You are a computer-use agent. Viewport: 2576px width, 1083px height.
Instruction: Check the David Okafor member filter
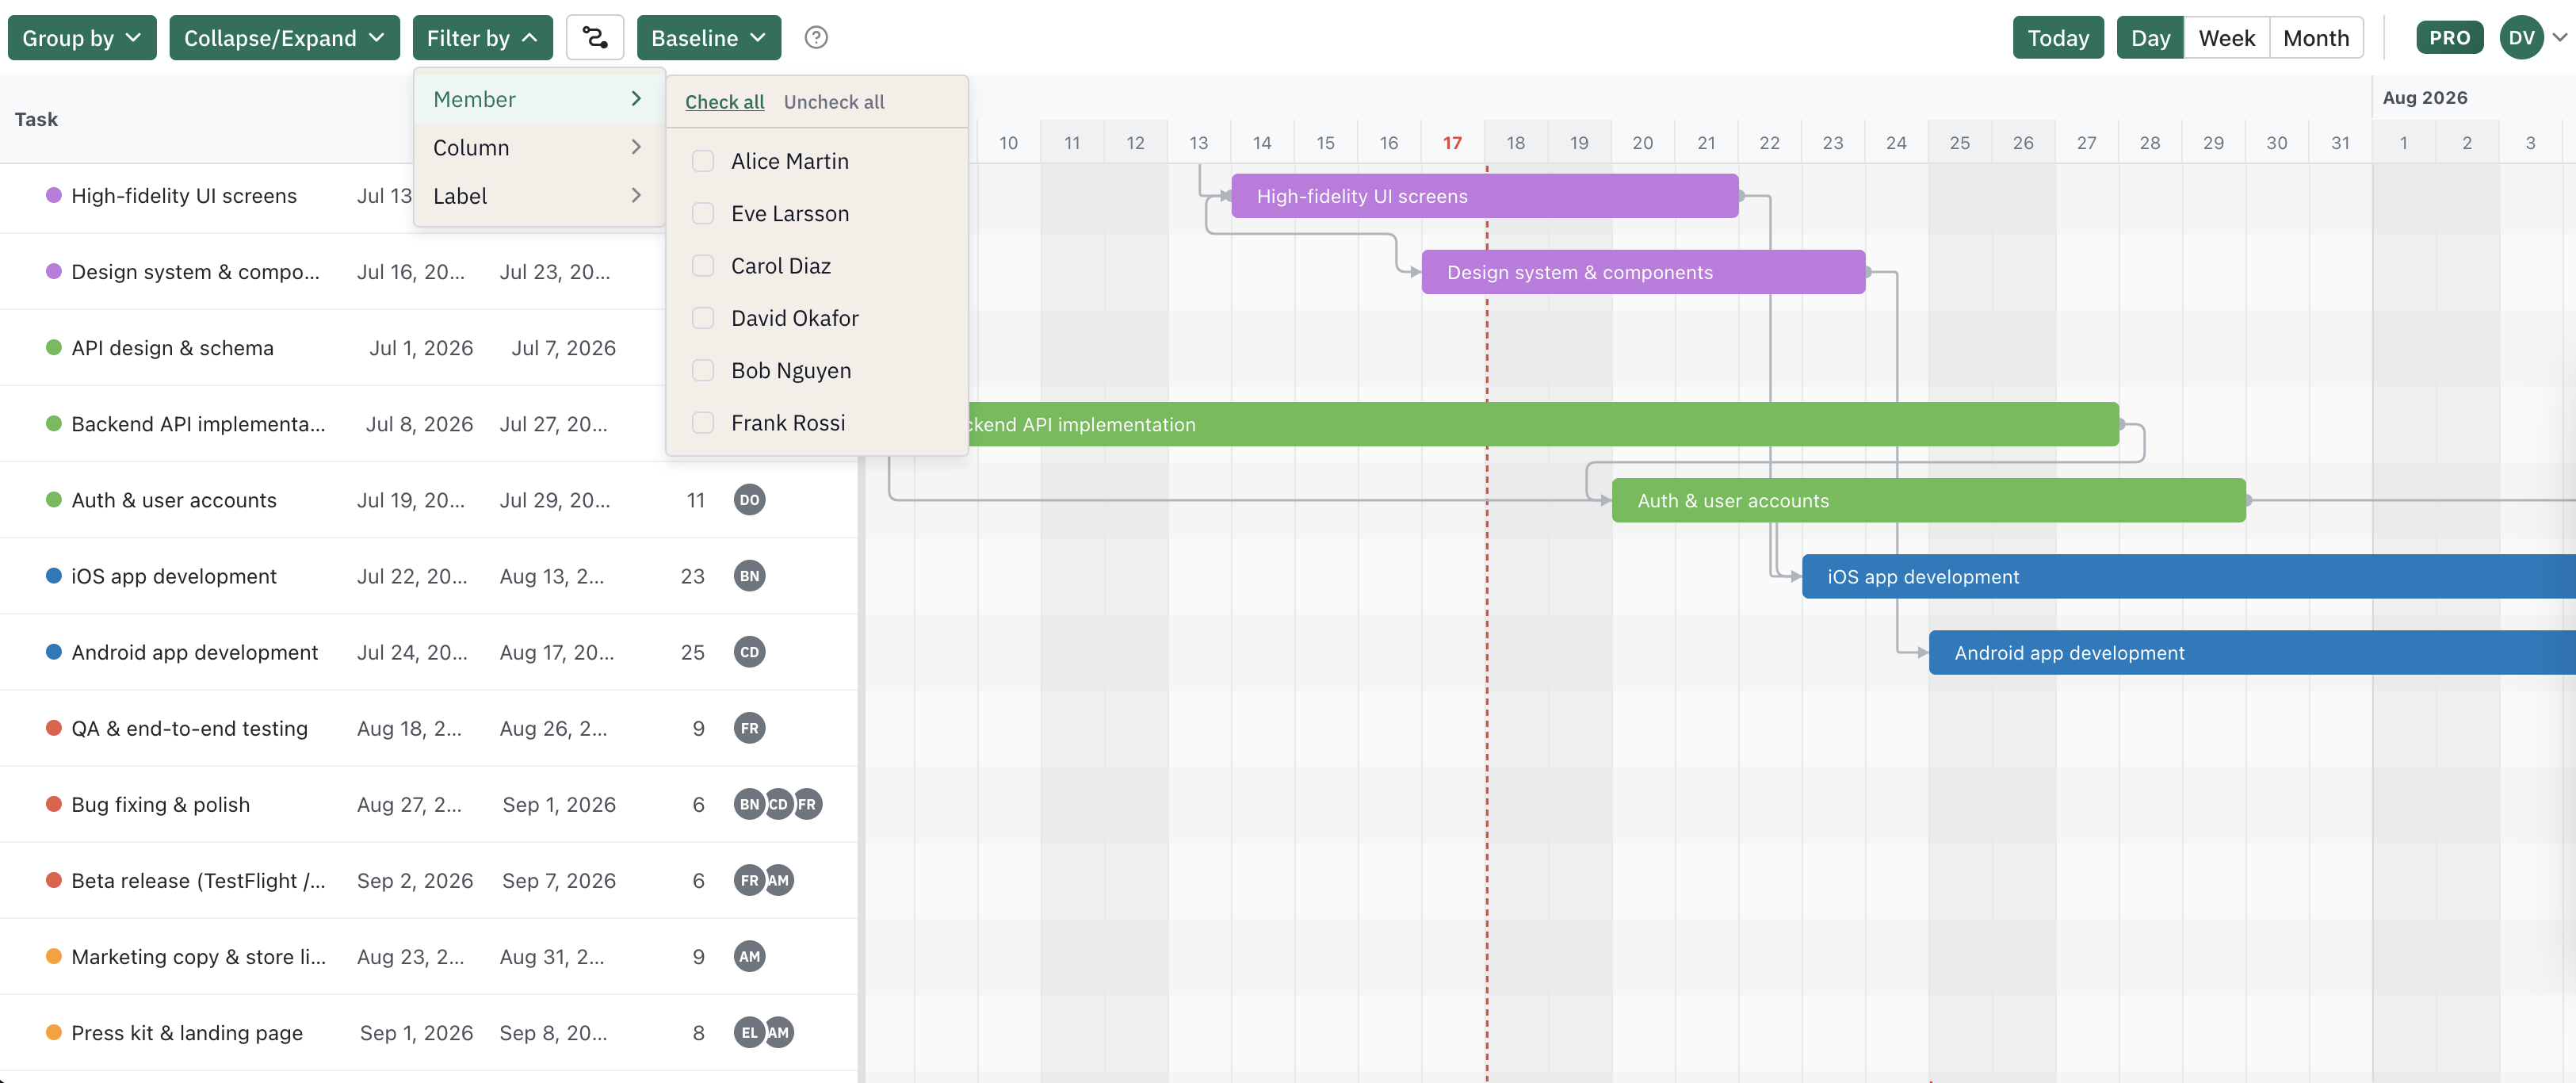(703, 318)
